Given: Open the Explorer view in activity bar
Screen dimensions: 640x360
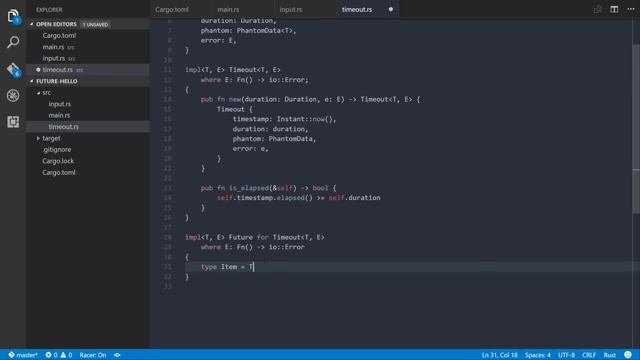Looking at the screenshot, I should [x=13, y=16].
